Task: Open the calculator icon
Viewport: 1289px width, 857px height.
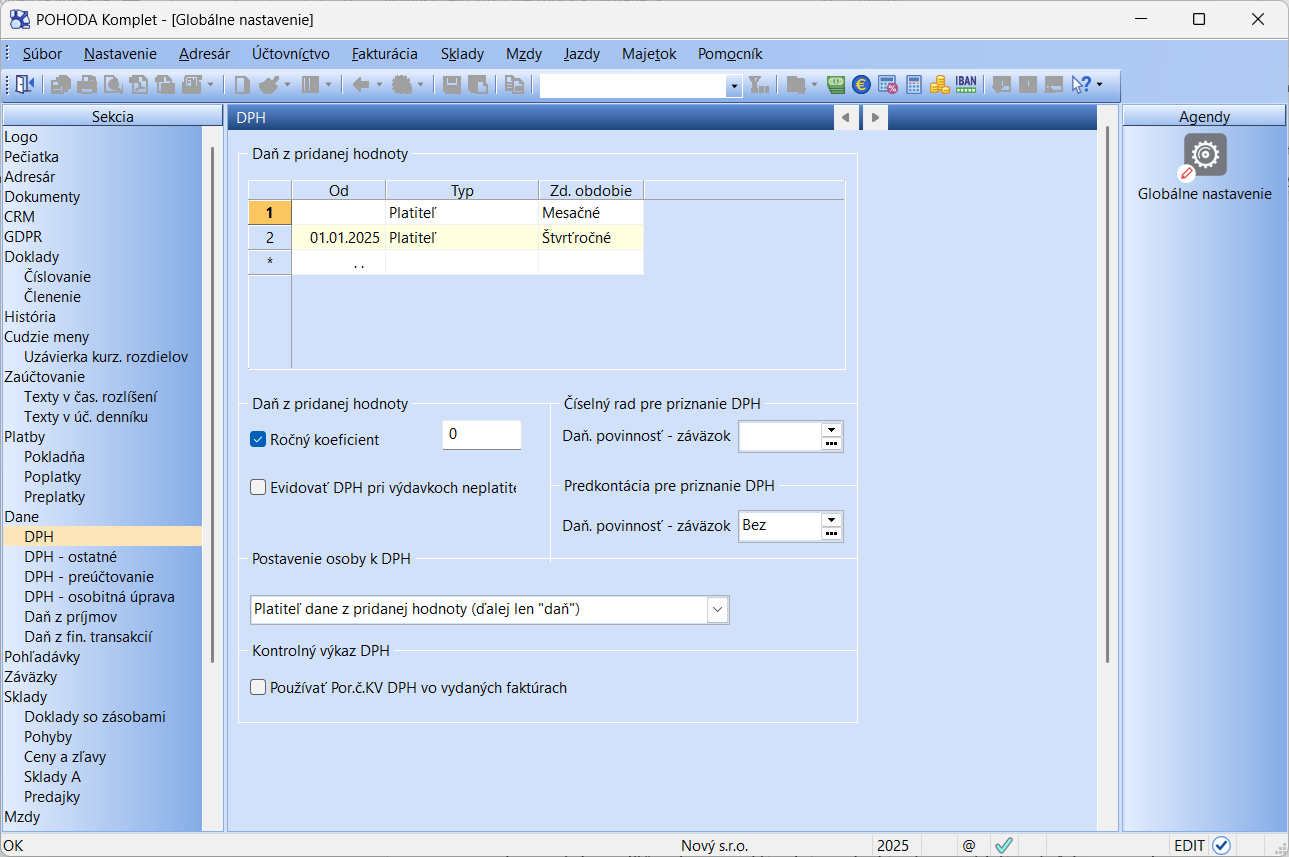Action: click(913, 85)
